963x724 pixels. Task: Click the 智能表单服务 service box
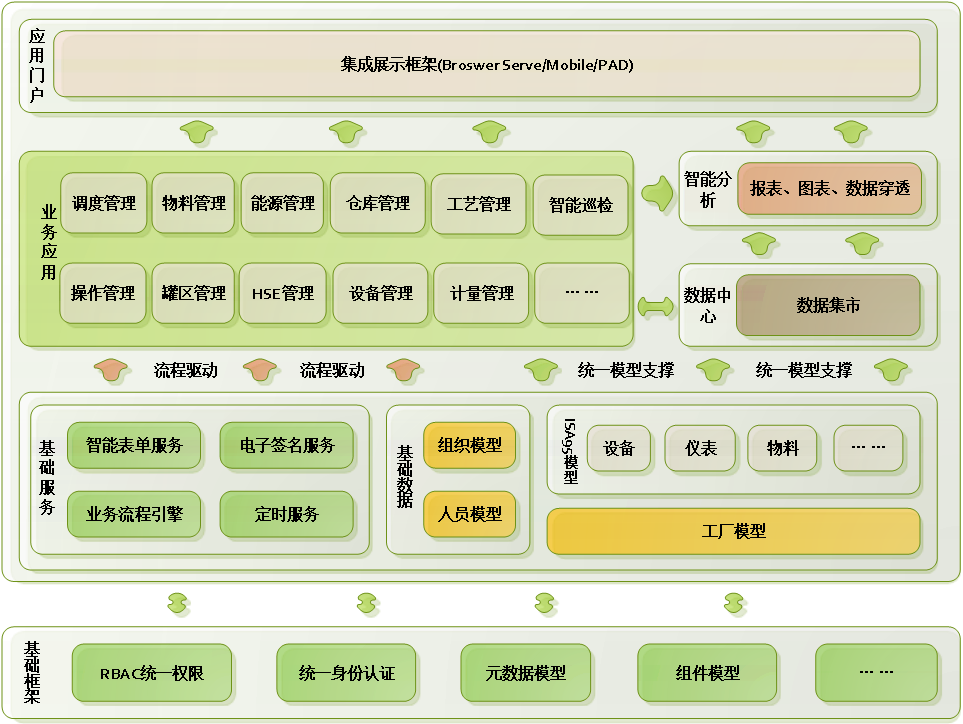(x=135, y=445)
